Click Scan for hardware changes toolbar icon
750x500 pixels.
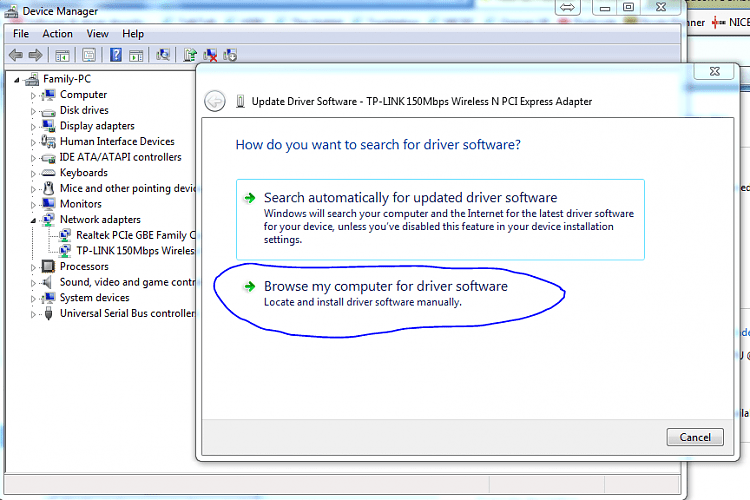pos(163,55)
